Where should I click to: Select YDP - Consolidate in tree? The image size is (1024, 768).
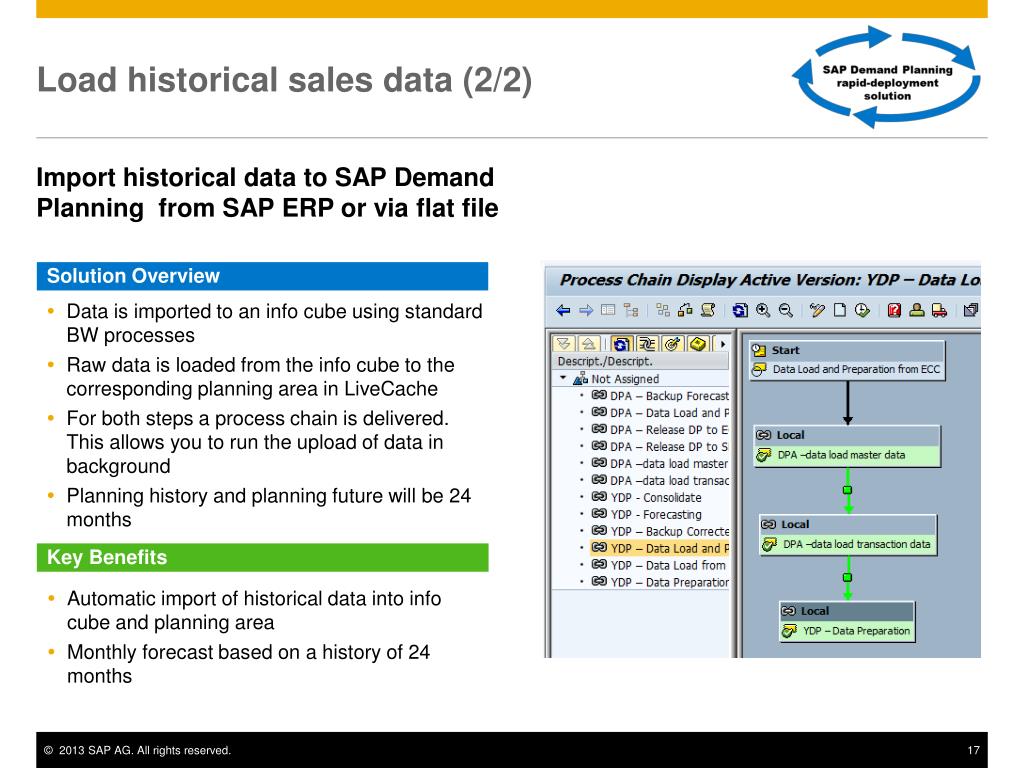tap(647, 498)
